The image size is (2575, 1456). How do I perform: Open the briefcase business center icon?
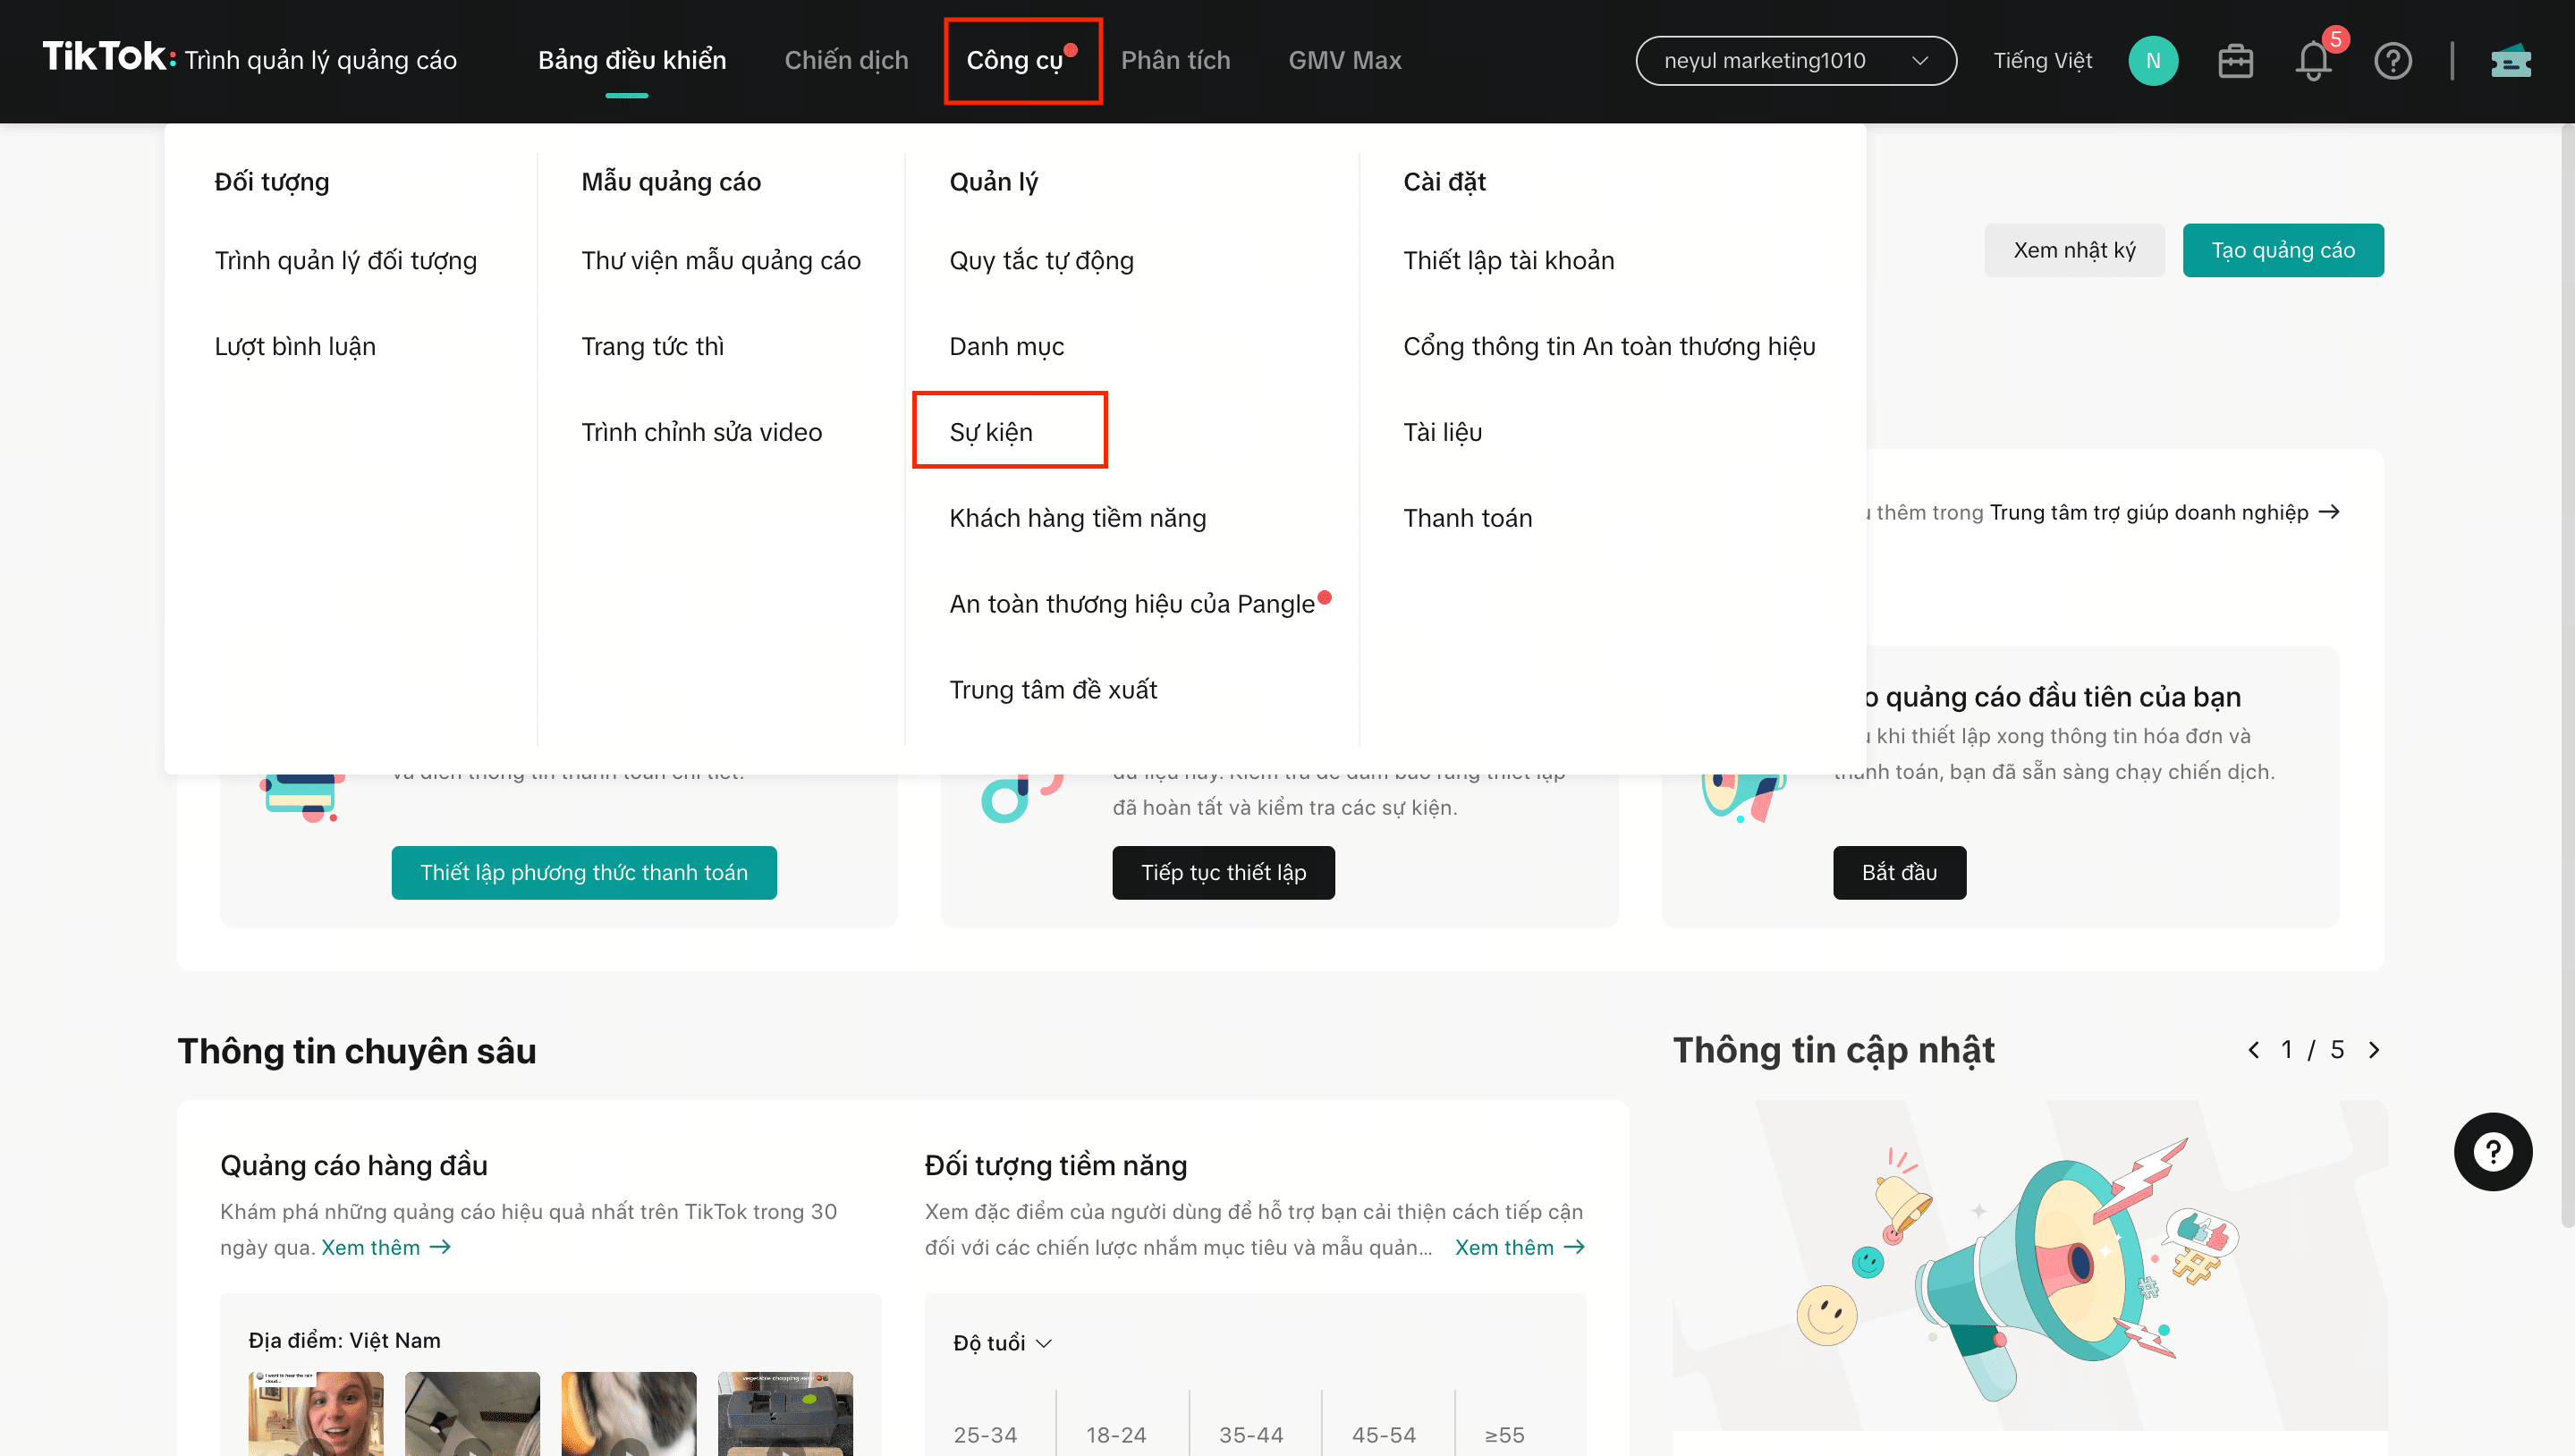(2235, 61)
